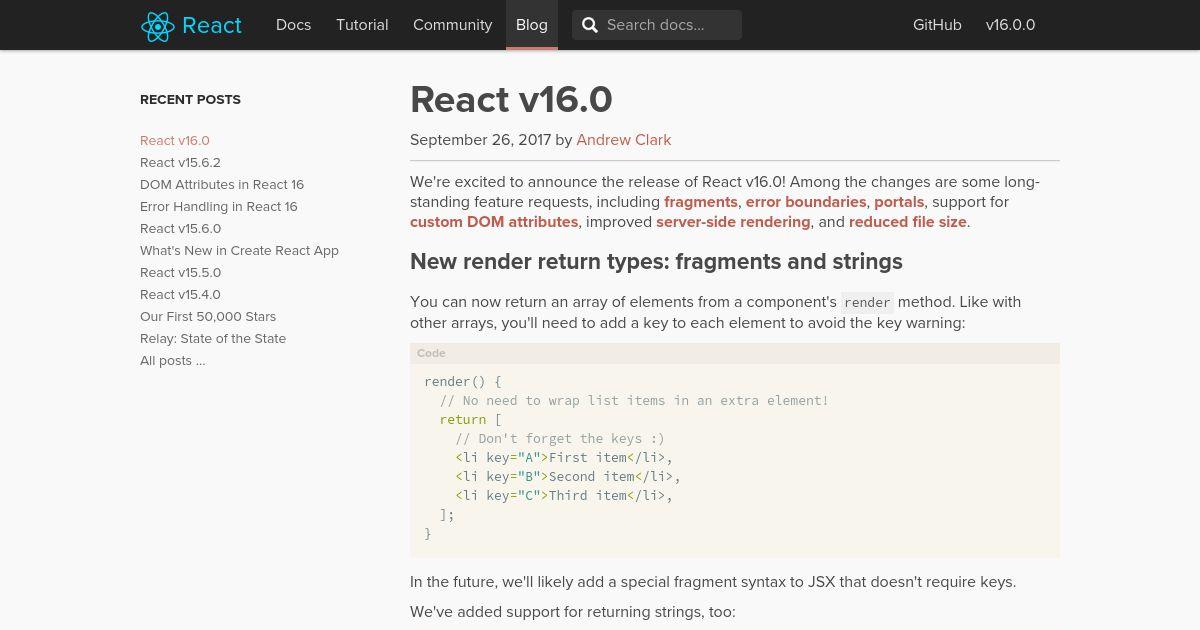
Task: Click the comment Don't forget the keys
Action: coord(560,438)
